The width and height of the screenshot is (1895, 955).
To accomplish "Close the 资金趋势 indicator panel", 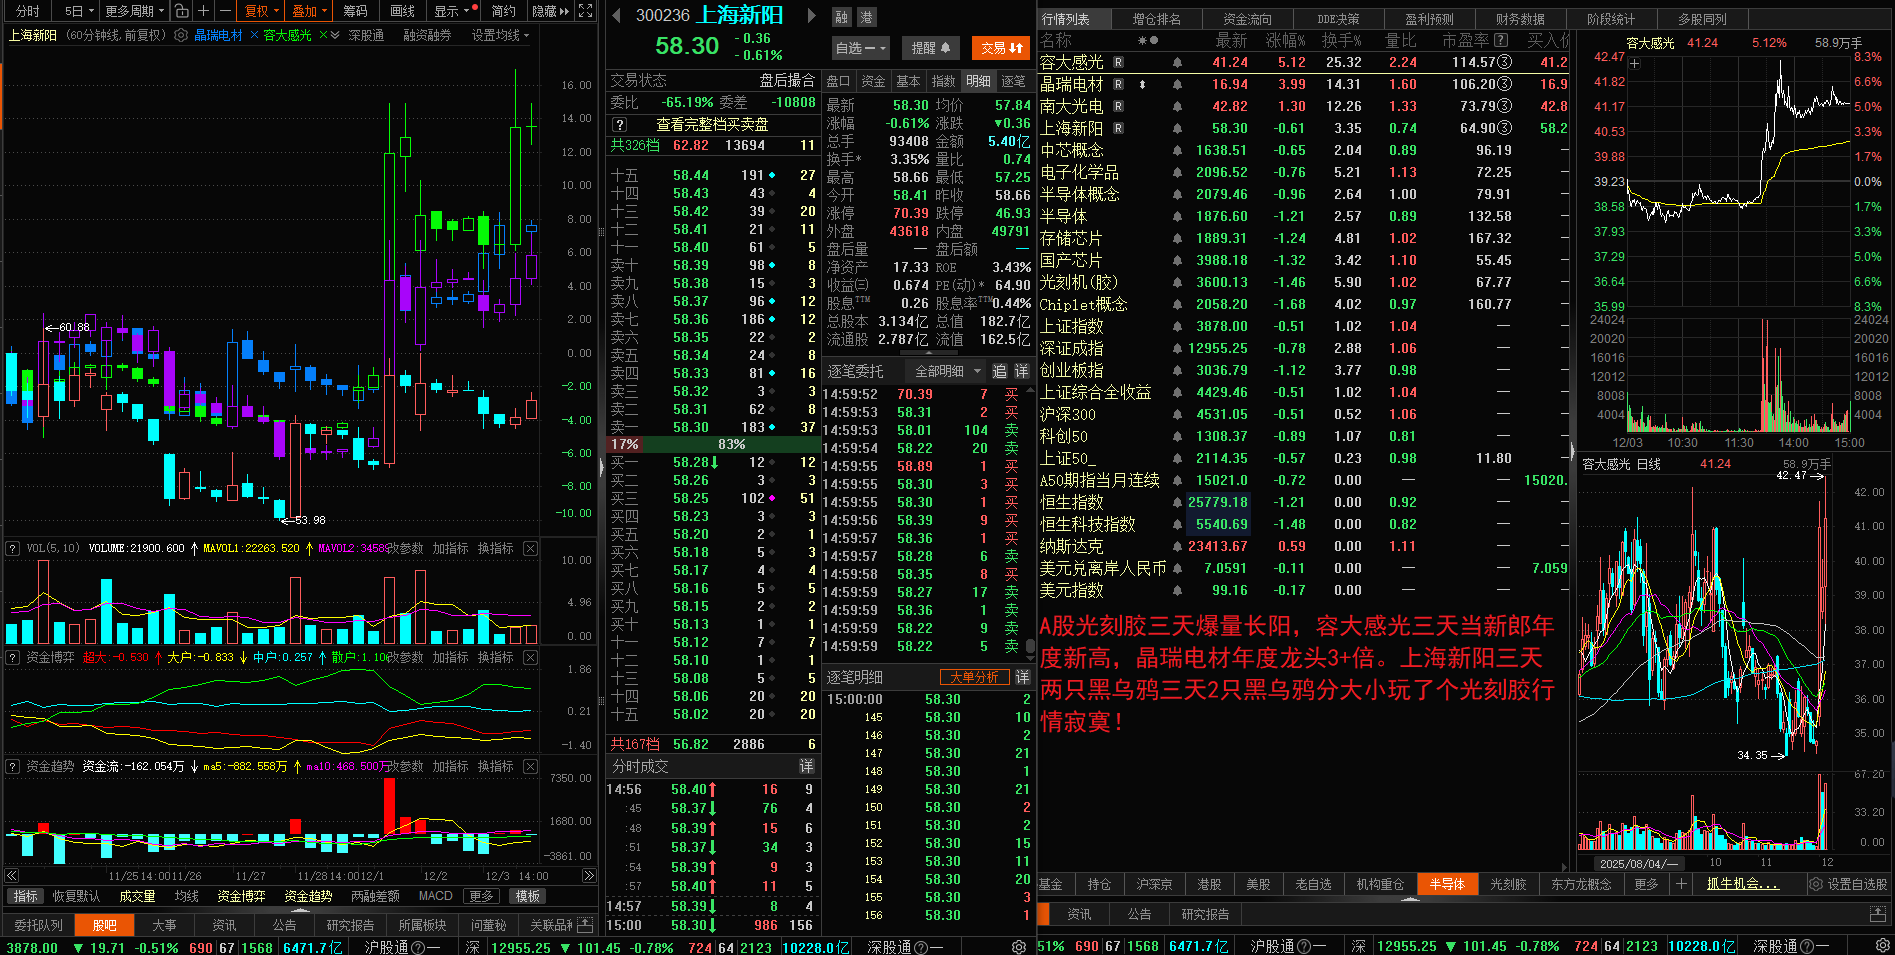I will point(530,766).
